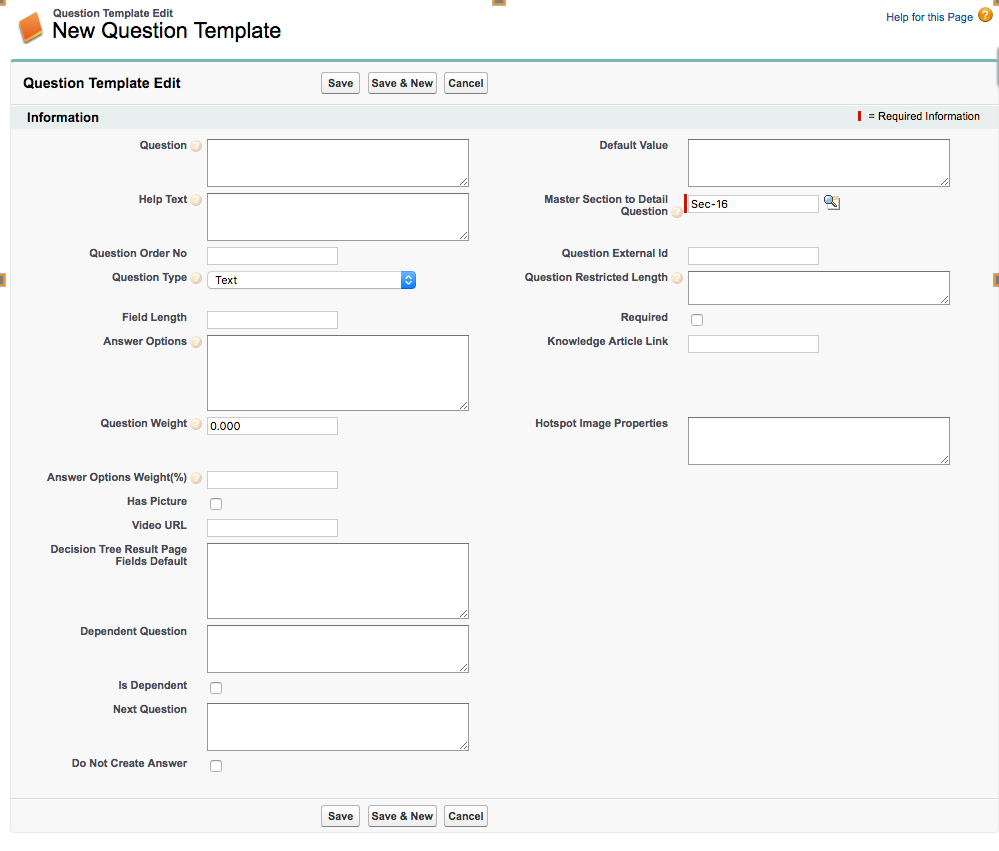999x851 pixels.
Task: Click the orange help question mark icon
Action: coord(985,15)
